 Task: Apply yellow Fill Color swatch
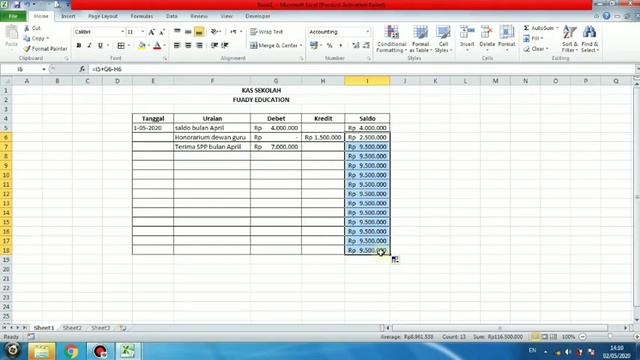(x=142, y=45)
